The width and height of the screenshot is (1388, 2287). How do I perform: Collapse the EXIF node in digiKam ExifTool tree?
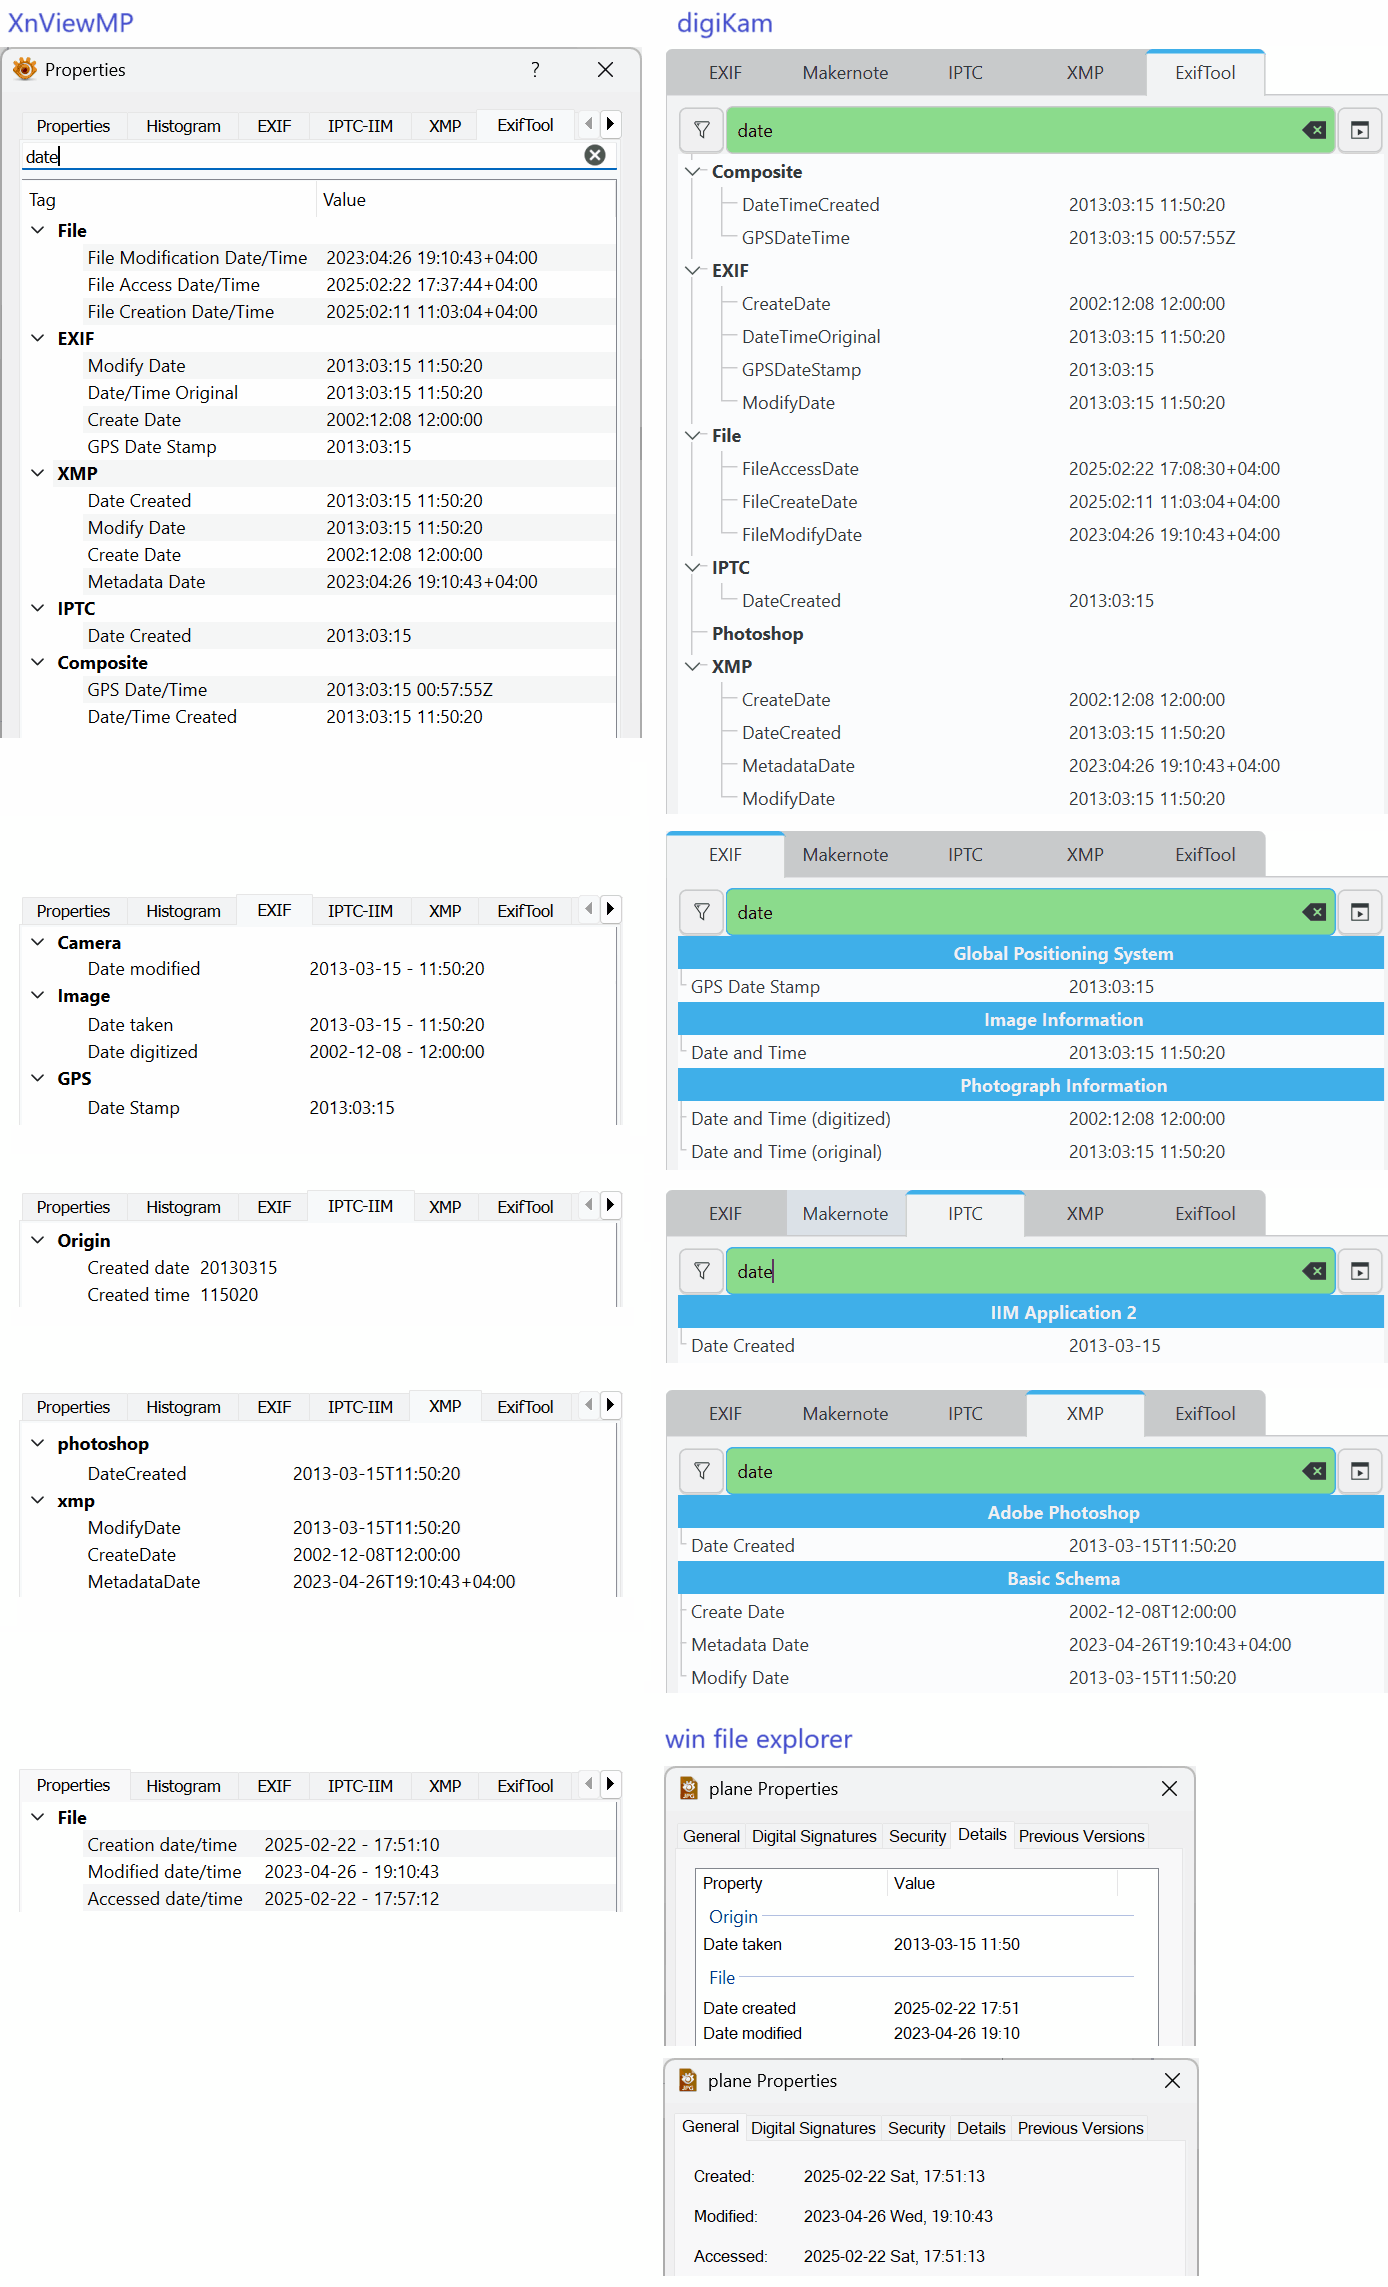[693, 270]
